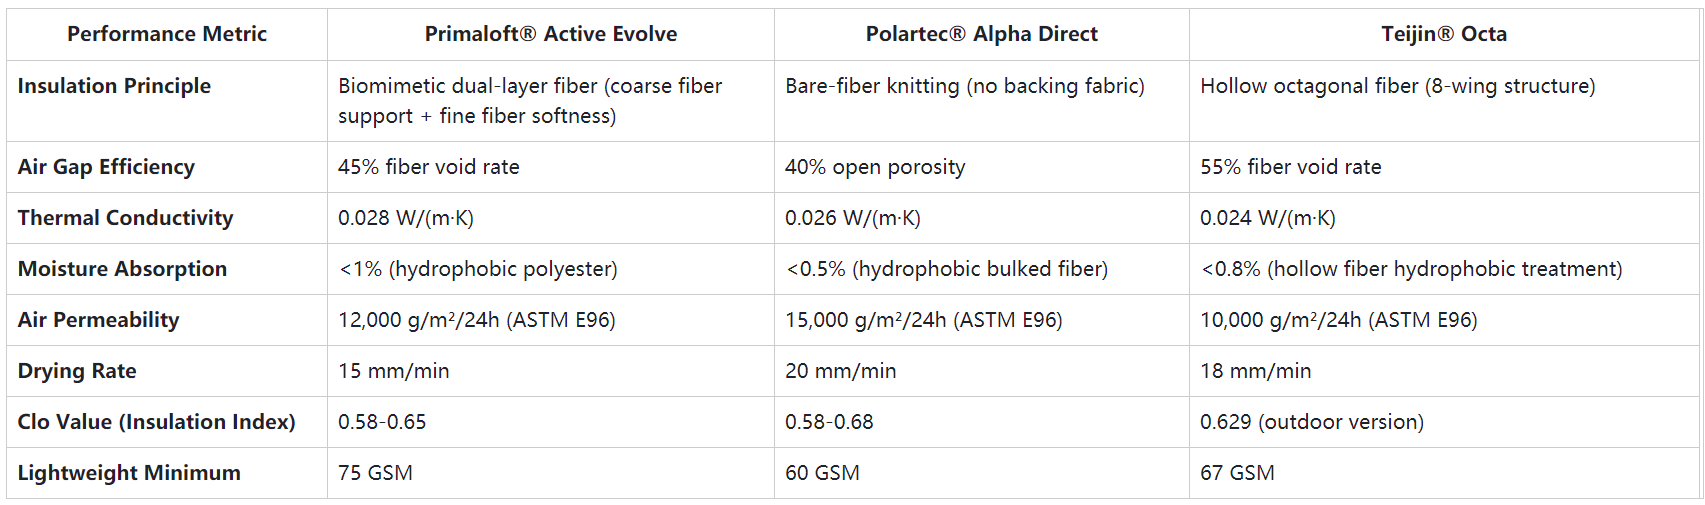Image resolution: width=1705 pixels, height=505 pixels.
Task: Click the 0.629 (outdoor version) cell
Action: pyautogui.click(x=1311, y=422)
